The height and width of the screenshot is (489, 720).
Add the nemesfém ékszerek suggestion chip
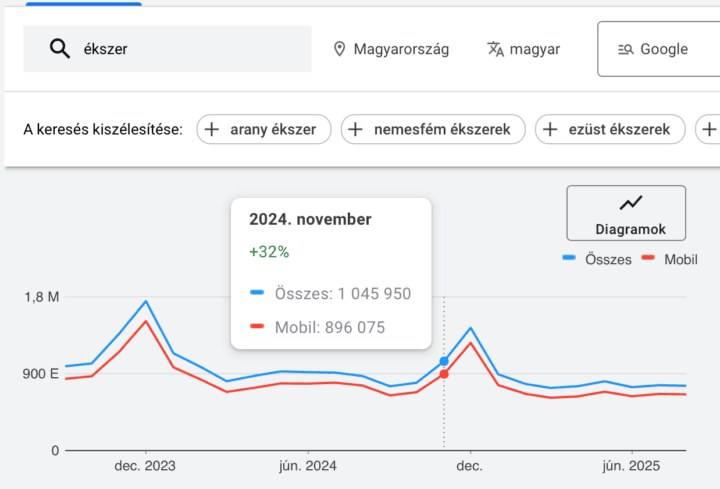tap(433, 129)
